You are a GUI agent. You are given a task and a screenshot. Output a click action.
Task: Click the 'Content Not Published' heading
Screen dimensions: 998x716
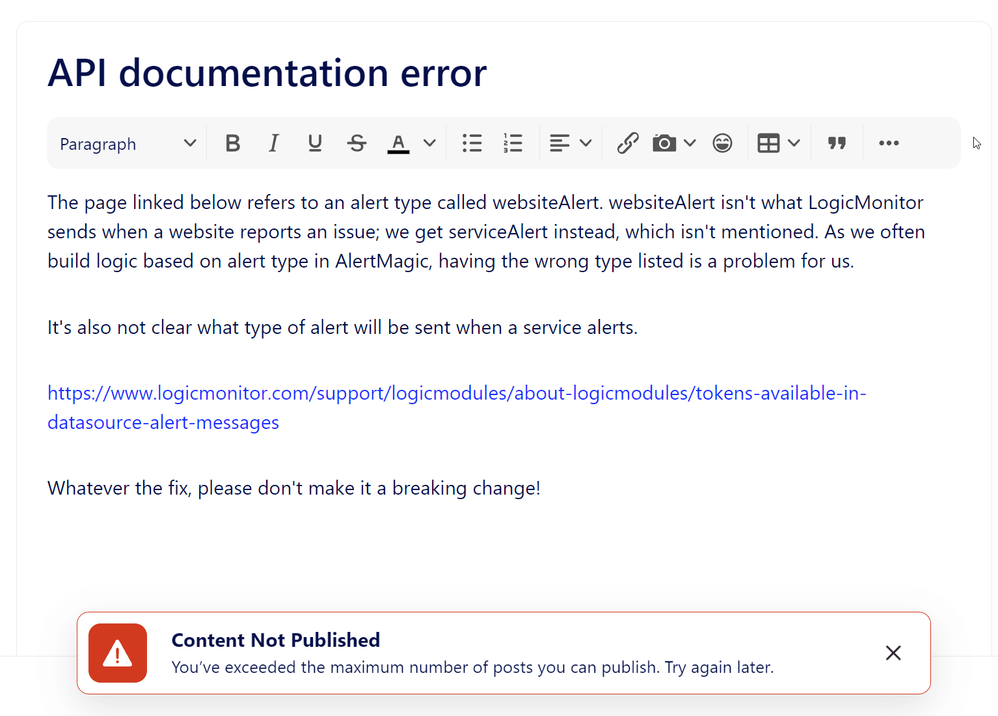[276, 640]
